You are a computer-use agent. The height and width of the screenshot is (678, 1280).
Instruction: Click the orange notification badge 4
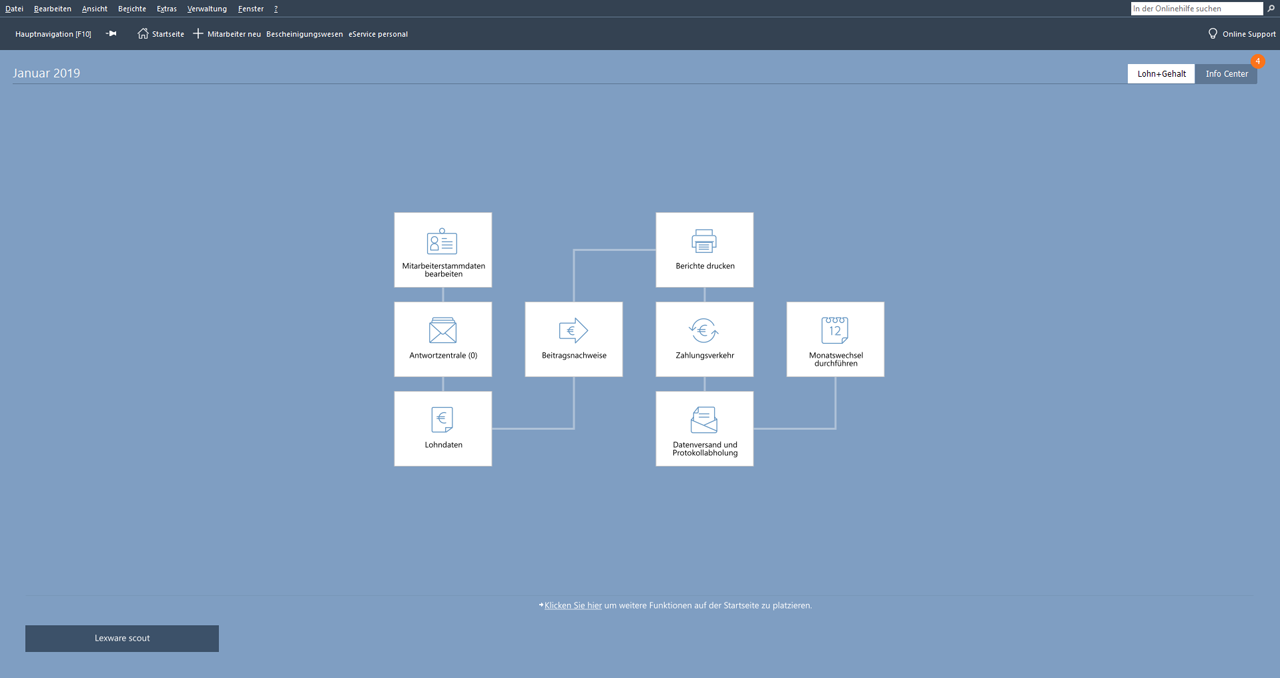click(1258, 61)
